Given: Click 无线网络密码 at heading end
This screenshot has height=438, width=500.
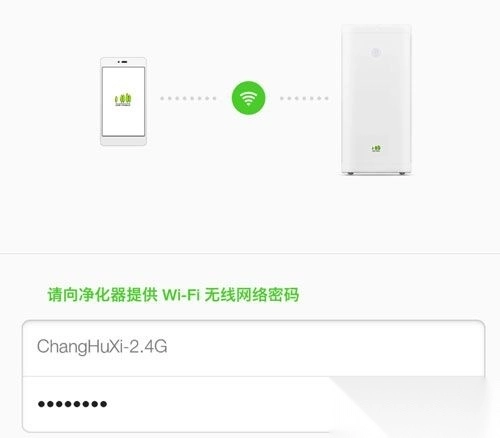Looking at the screenshot, I should 252,295.
